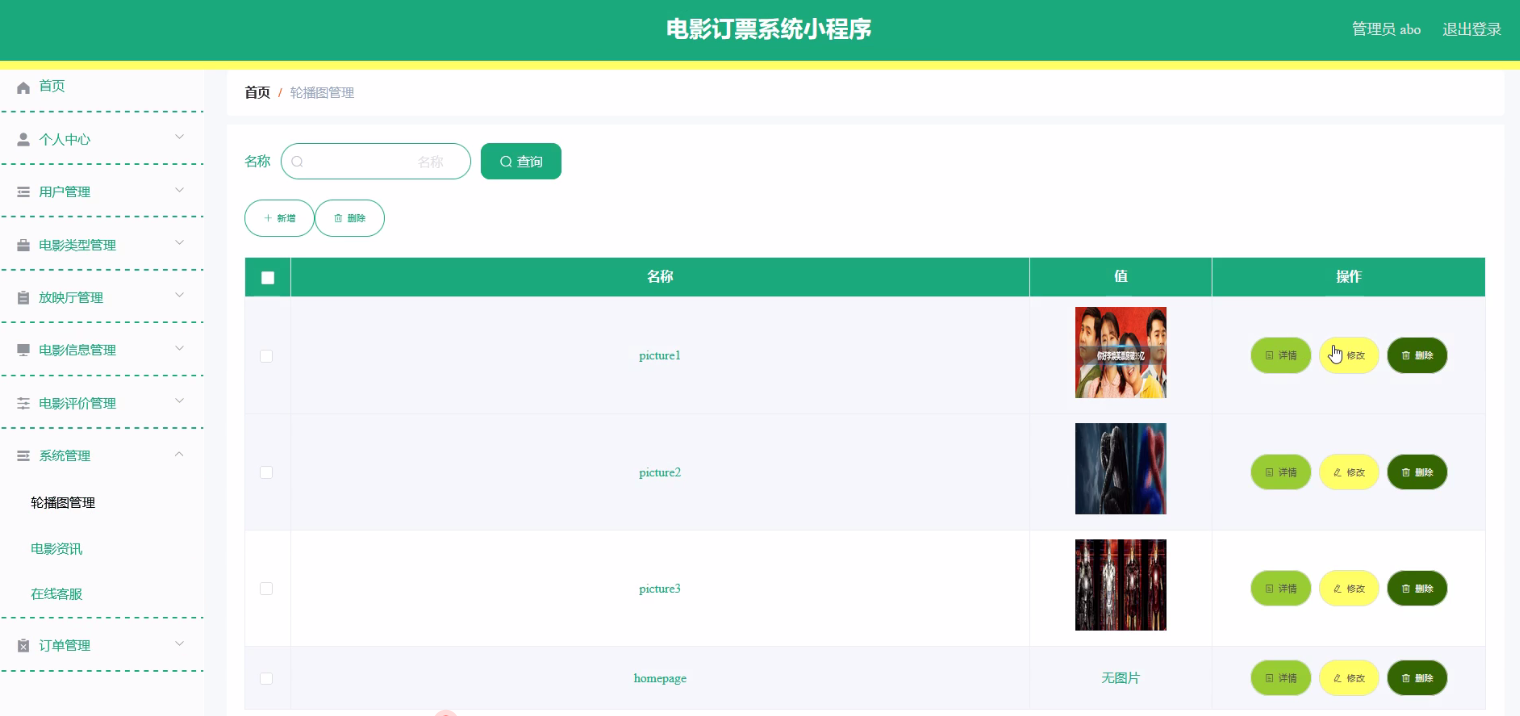
Task: Click the picture2 movie poster thumbnail
Action: (x=1120, y=468)
